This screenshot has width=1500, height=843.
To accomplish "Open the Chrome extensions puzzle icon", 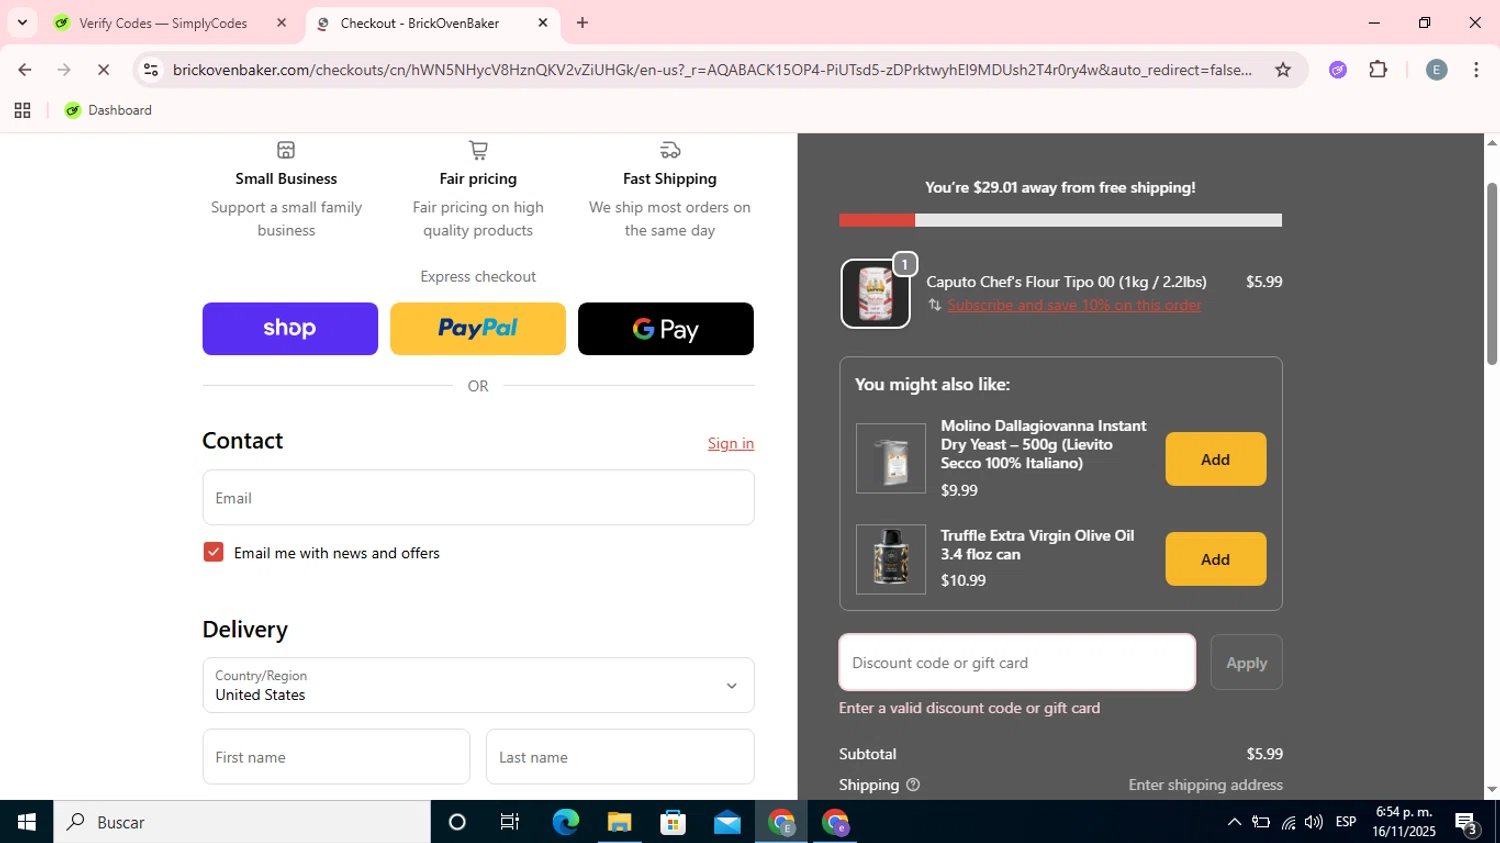I will [1378, 69].
